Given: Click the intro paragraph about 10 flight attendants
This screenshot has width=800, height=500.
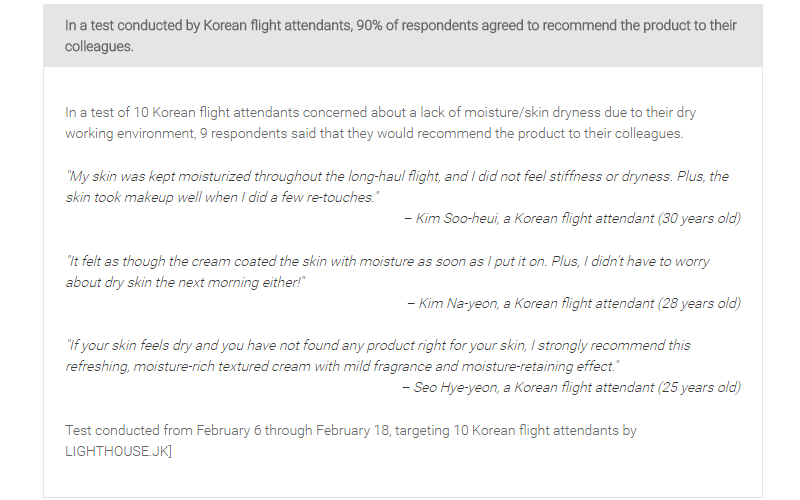Looking at the screenshot, I should [380, 123].
